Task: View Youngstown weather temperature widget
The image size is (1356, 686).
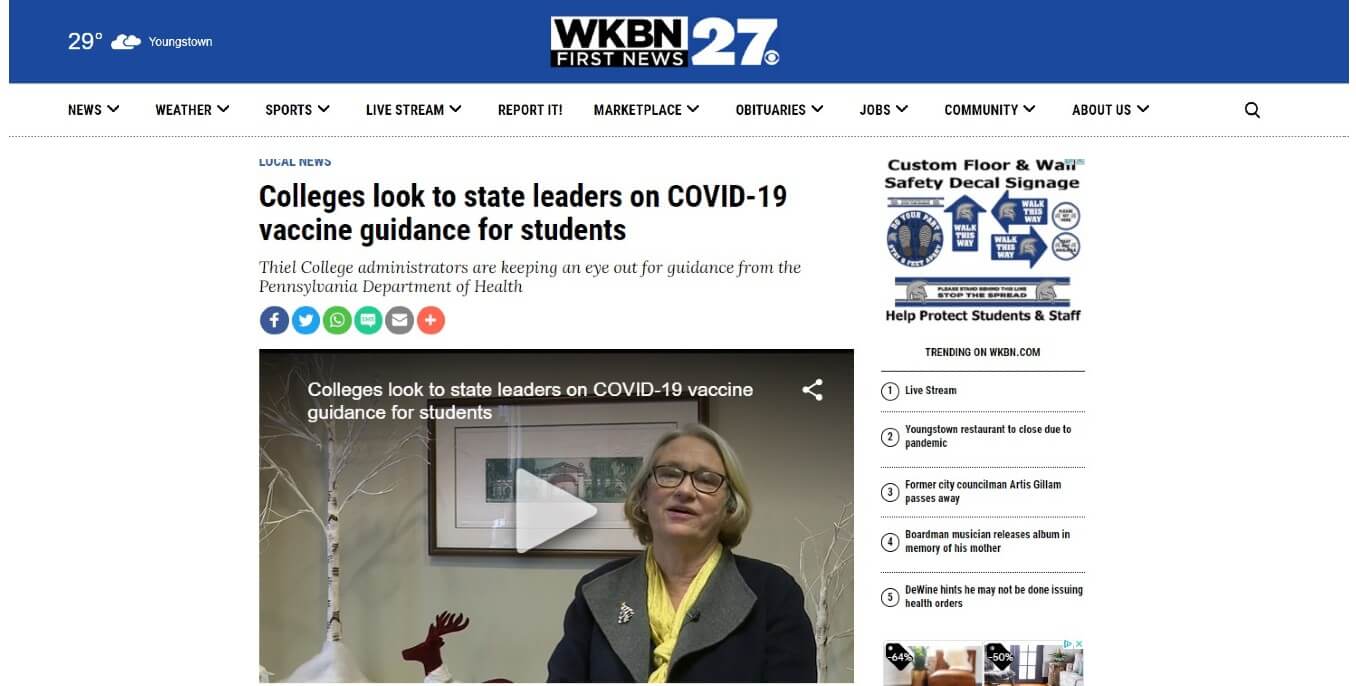Action: [140, 42]
